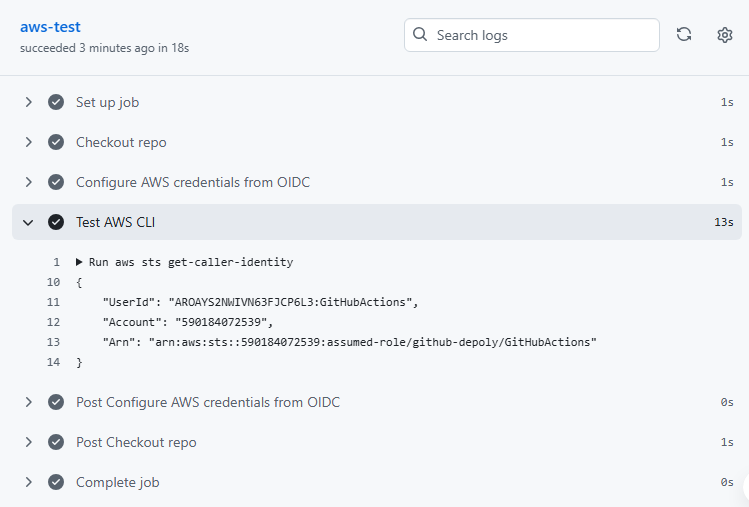The image size is (749, 507).
Task: Click the Post Checkout repo step label
Action: pyautogui.click(x=136, y=442)
